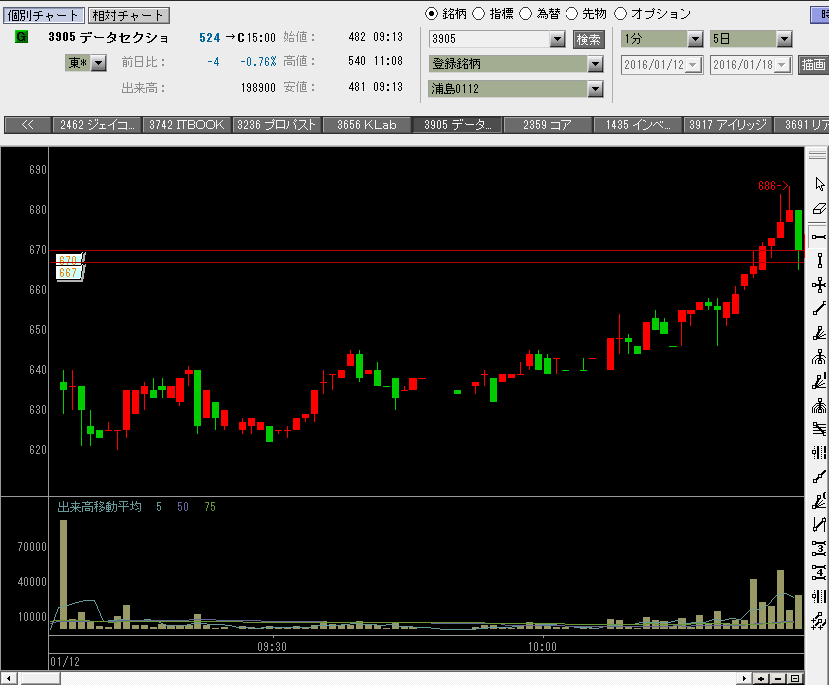
Task: Open the 3656 KLab stock tab
Action: pyautogui.click(x=367, y=125)
